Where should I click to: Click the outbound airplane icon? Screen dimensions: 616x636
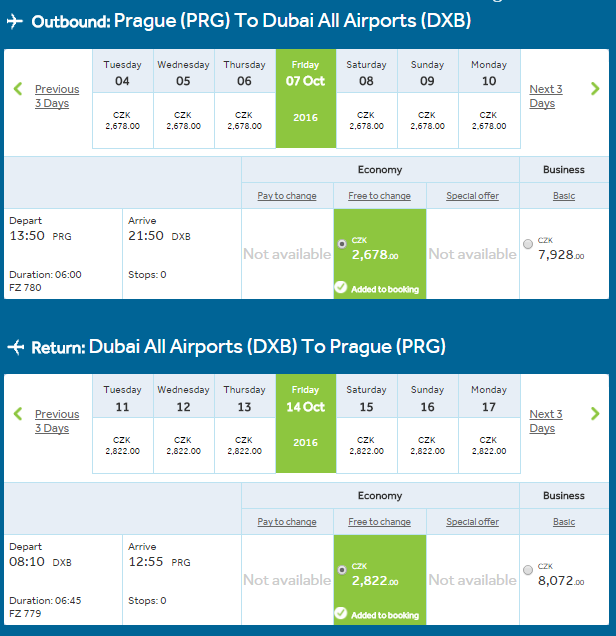[x=15, y=21]
